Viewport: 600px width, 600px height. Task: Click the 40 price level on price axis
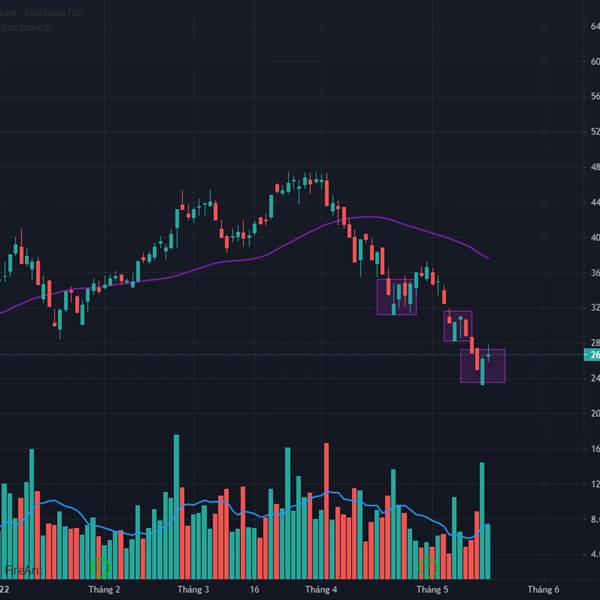tap(595, 238)
